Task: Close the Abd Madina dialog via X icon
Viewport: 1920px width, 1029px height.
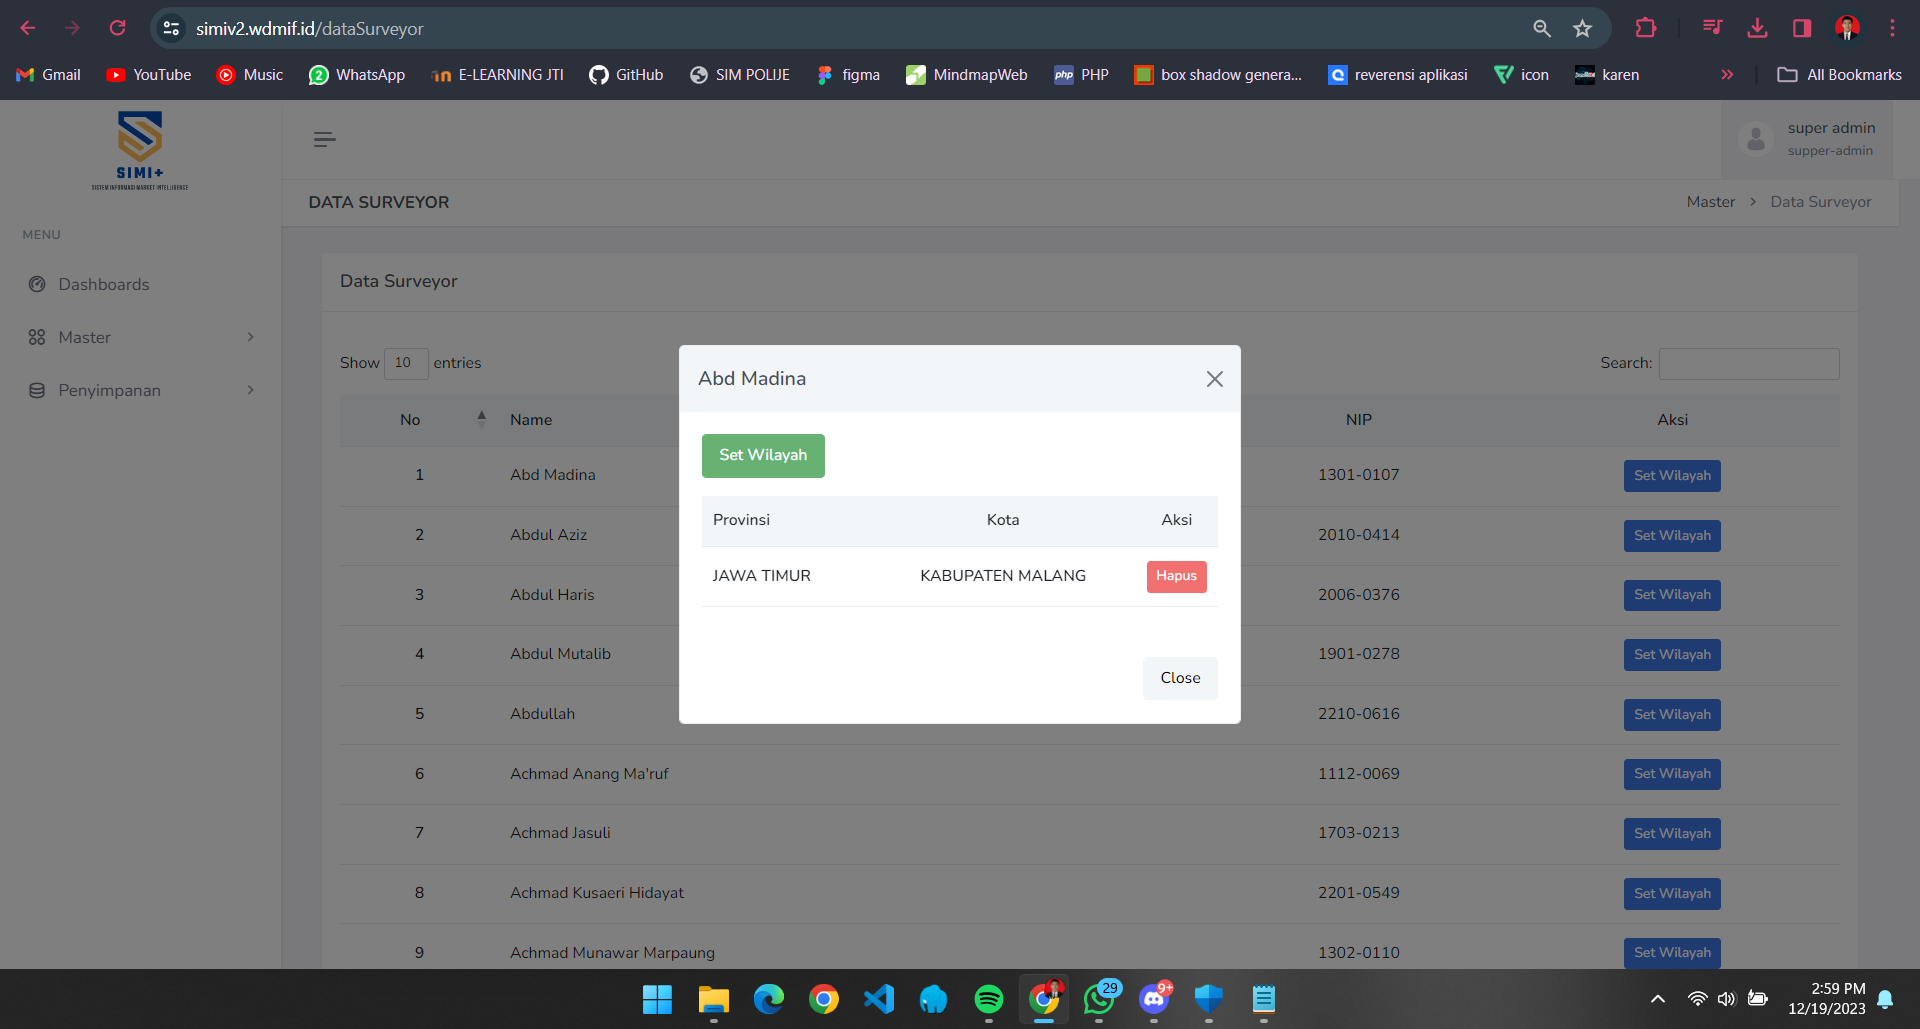Action: 1214,379
